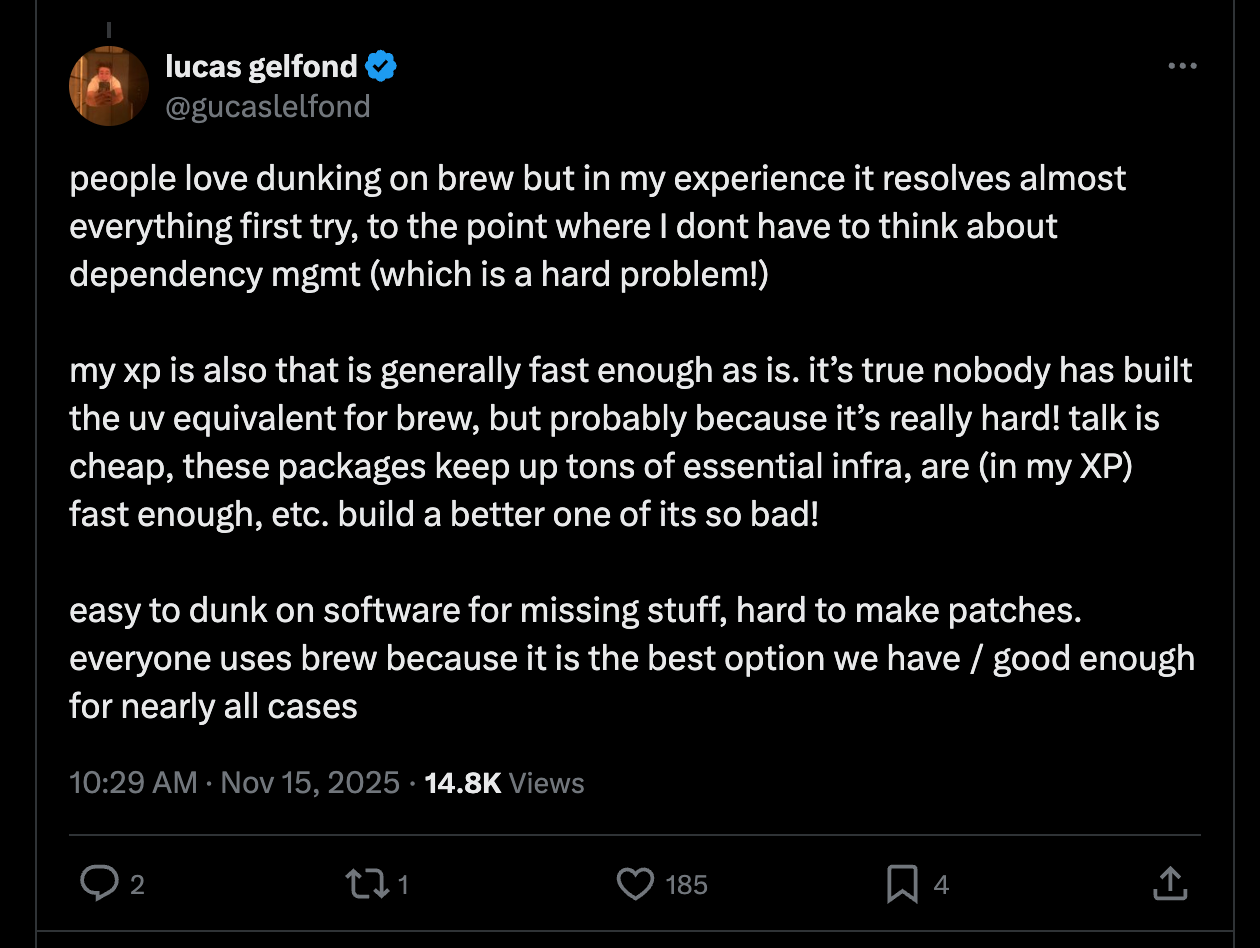Click the 10:29 AM · Nov 15, 2025 timestamp

(x=235, y=782)
